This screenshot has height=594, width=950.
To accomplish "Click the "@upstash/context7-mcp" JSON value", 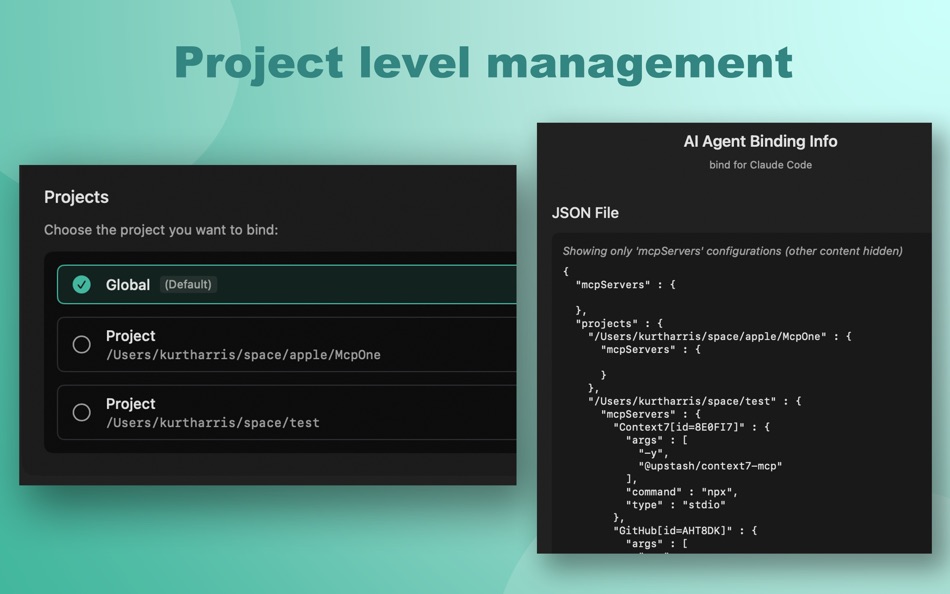I will coord(710,466).
